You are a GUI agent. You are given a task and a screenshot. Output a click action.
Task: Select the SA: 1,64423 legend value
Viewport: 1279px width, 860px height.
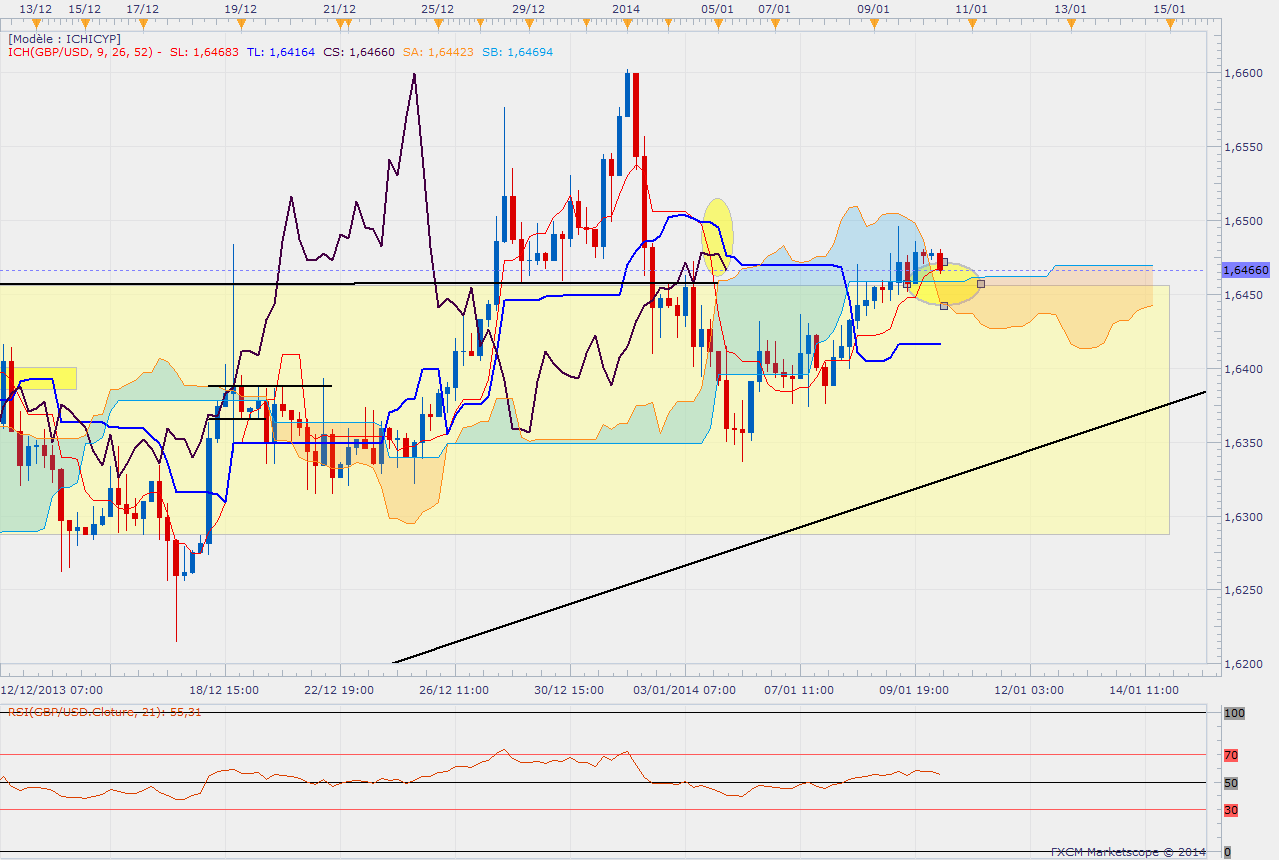tap(438, 52)
